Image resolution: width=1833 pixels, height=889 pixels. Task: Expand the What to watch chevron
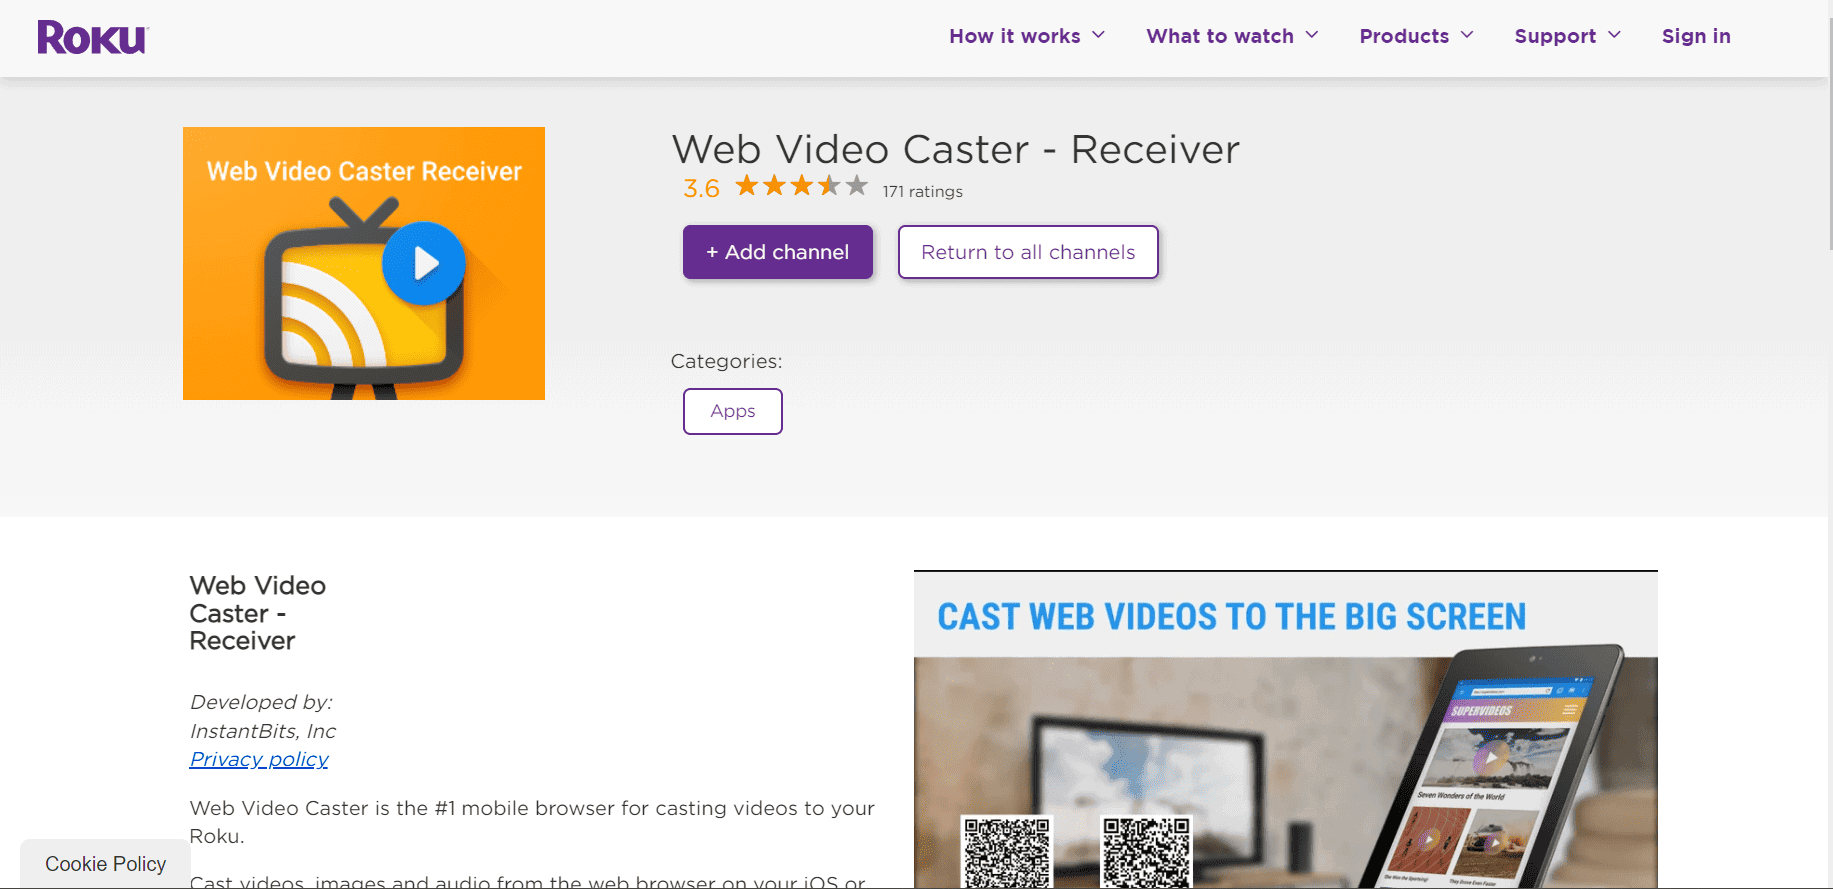(x=1312, y=35)
